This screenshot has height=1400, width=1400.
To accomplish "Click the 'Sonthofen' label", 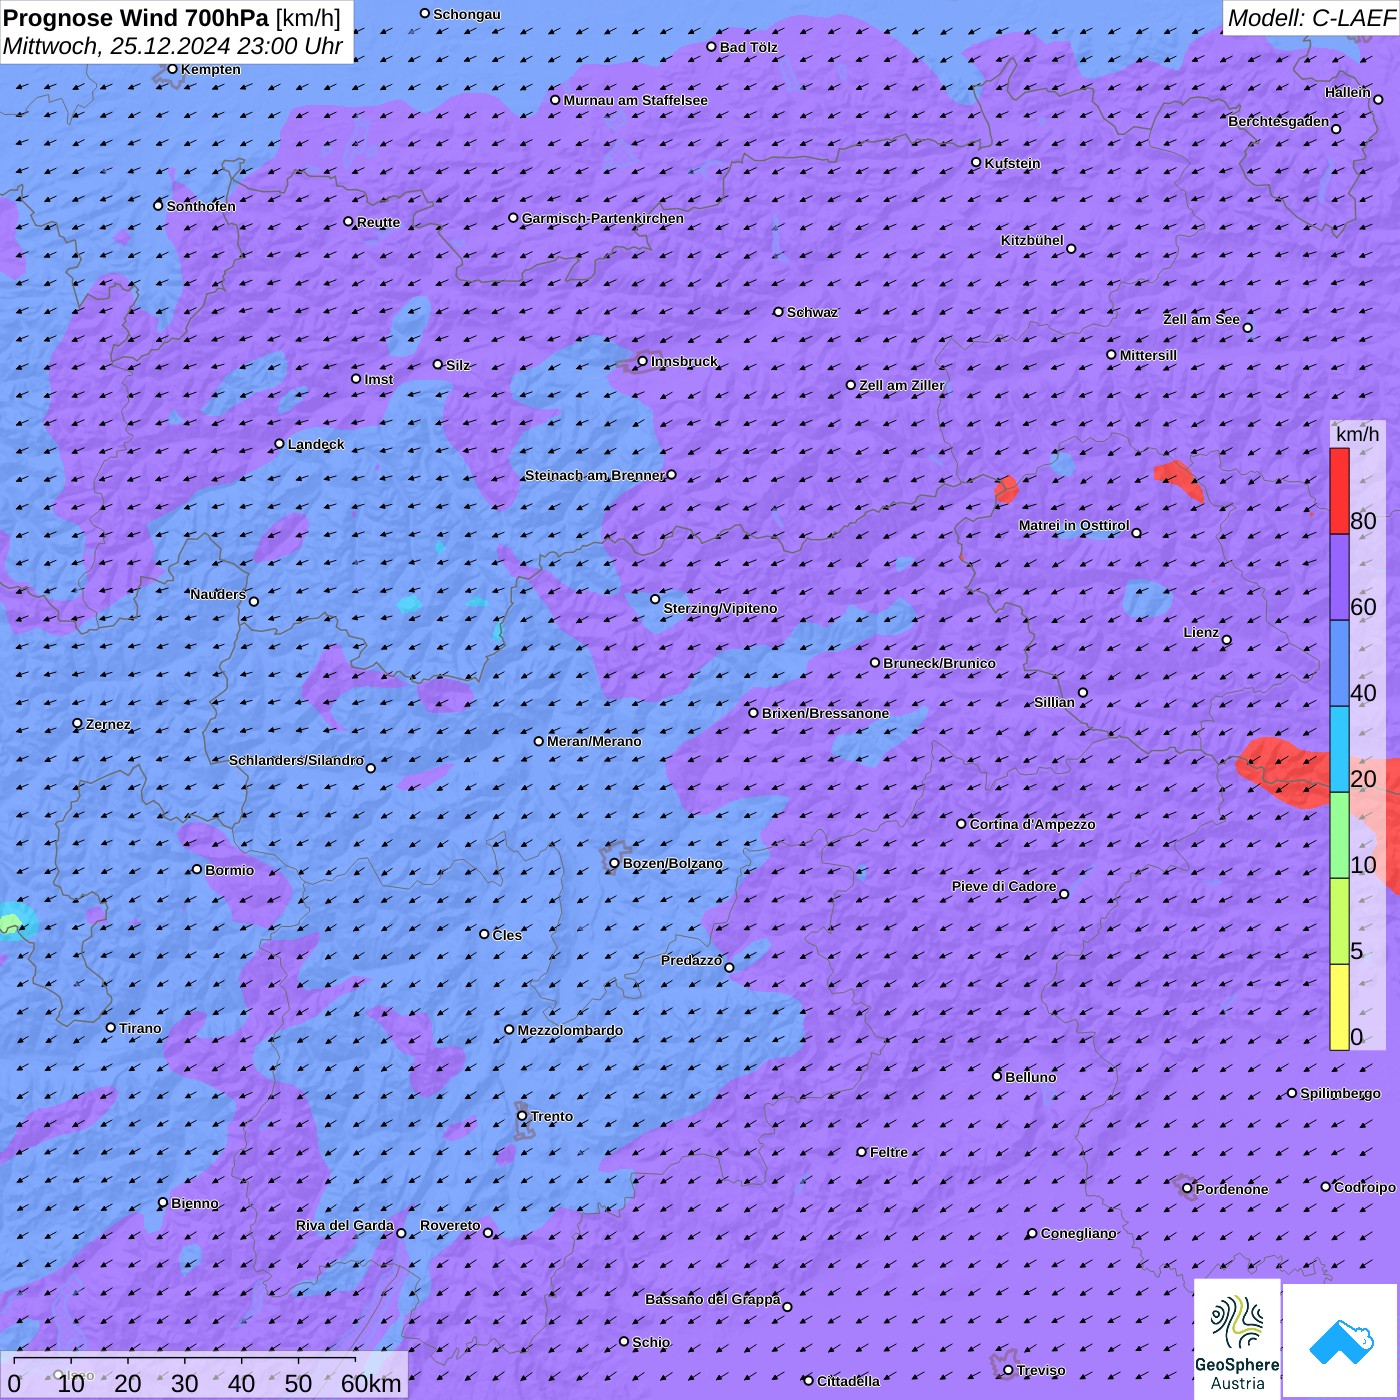I will pos(201,206).
